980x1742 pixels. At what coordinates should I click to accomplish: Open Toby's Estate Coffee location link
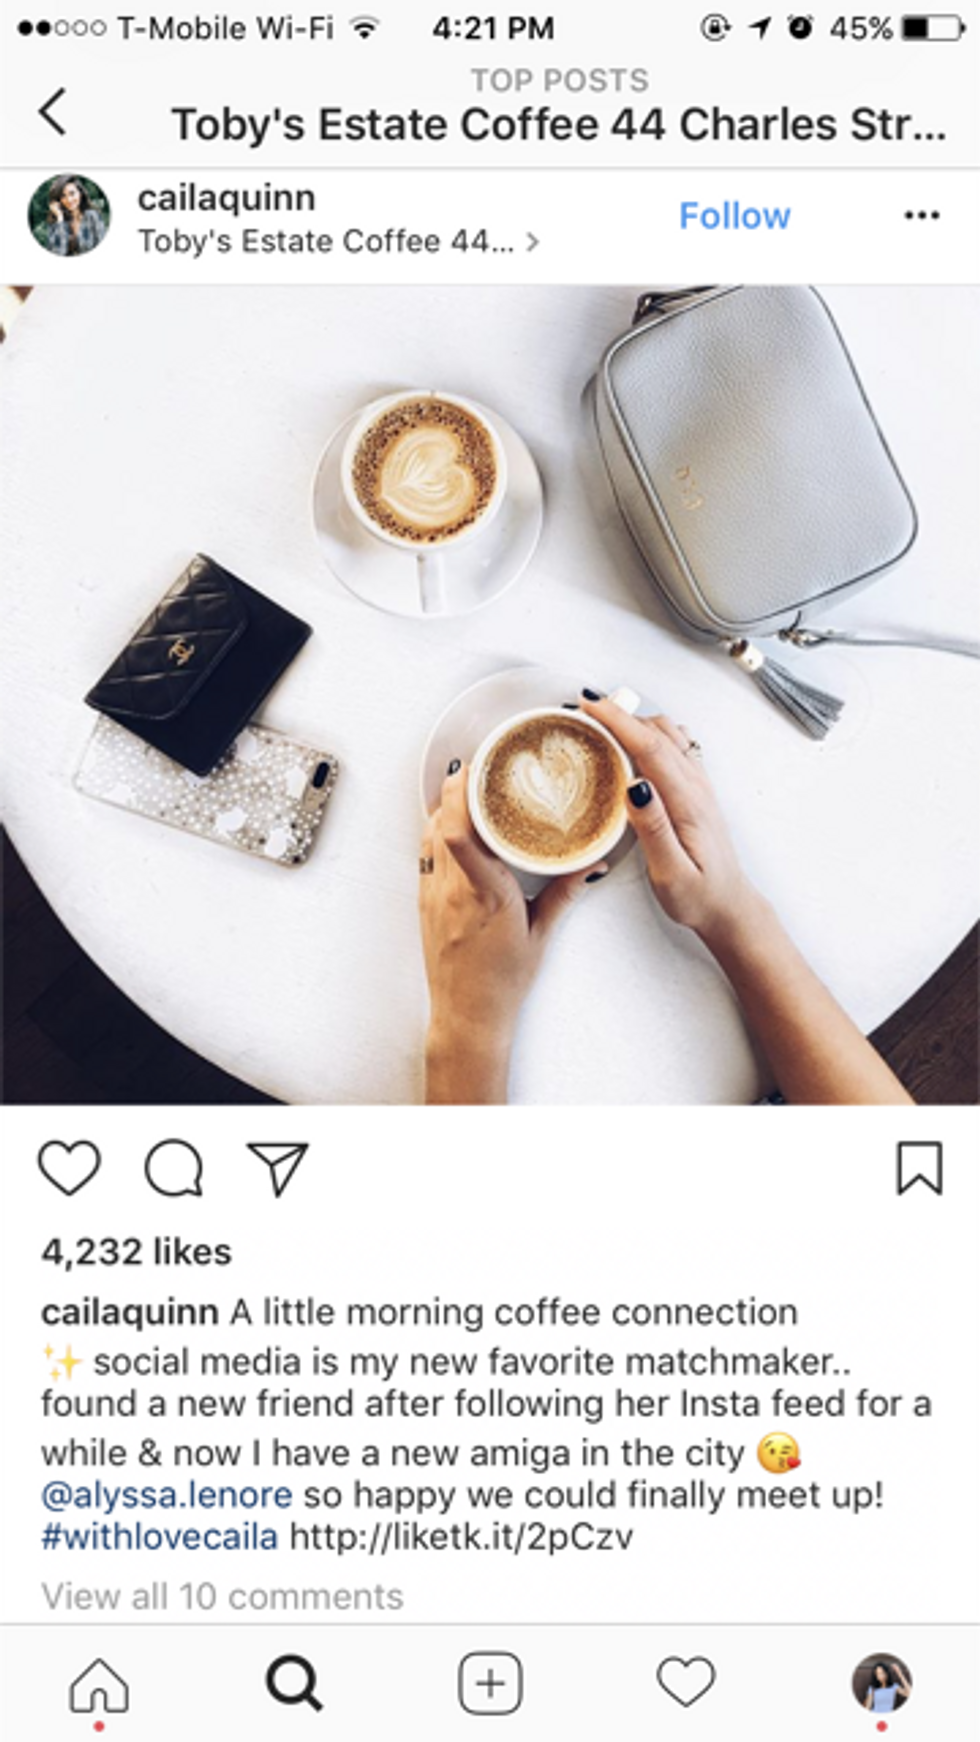point(338,241)
